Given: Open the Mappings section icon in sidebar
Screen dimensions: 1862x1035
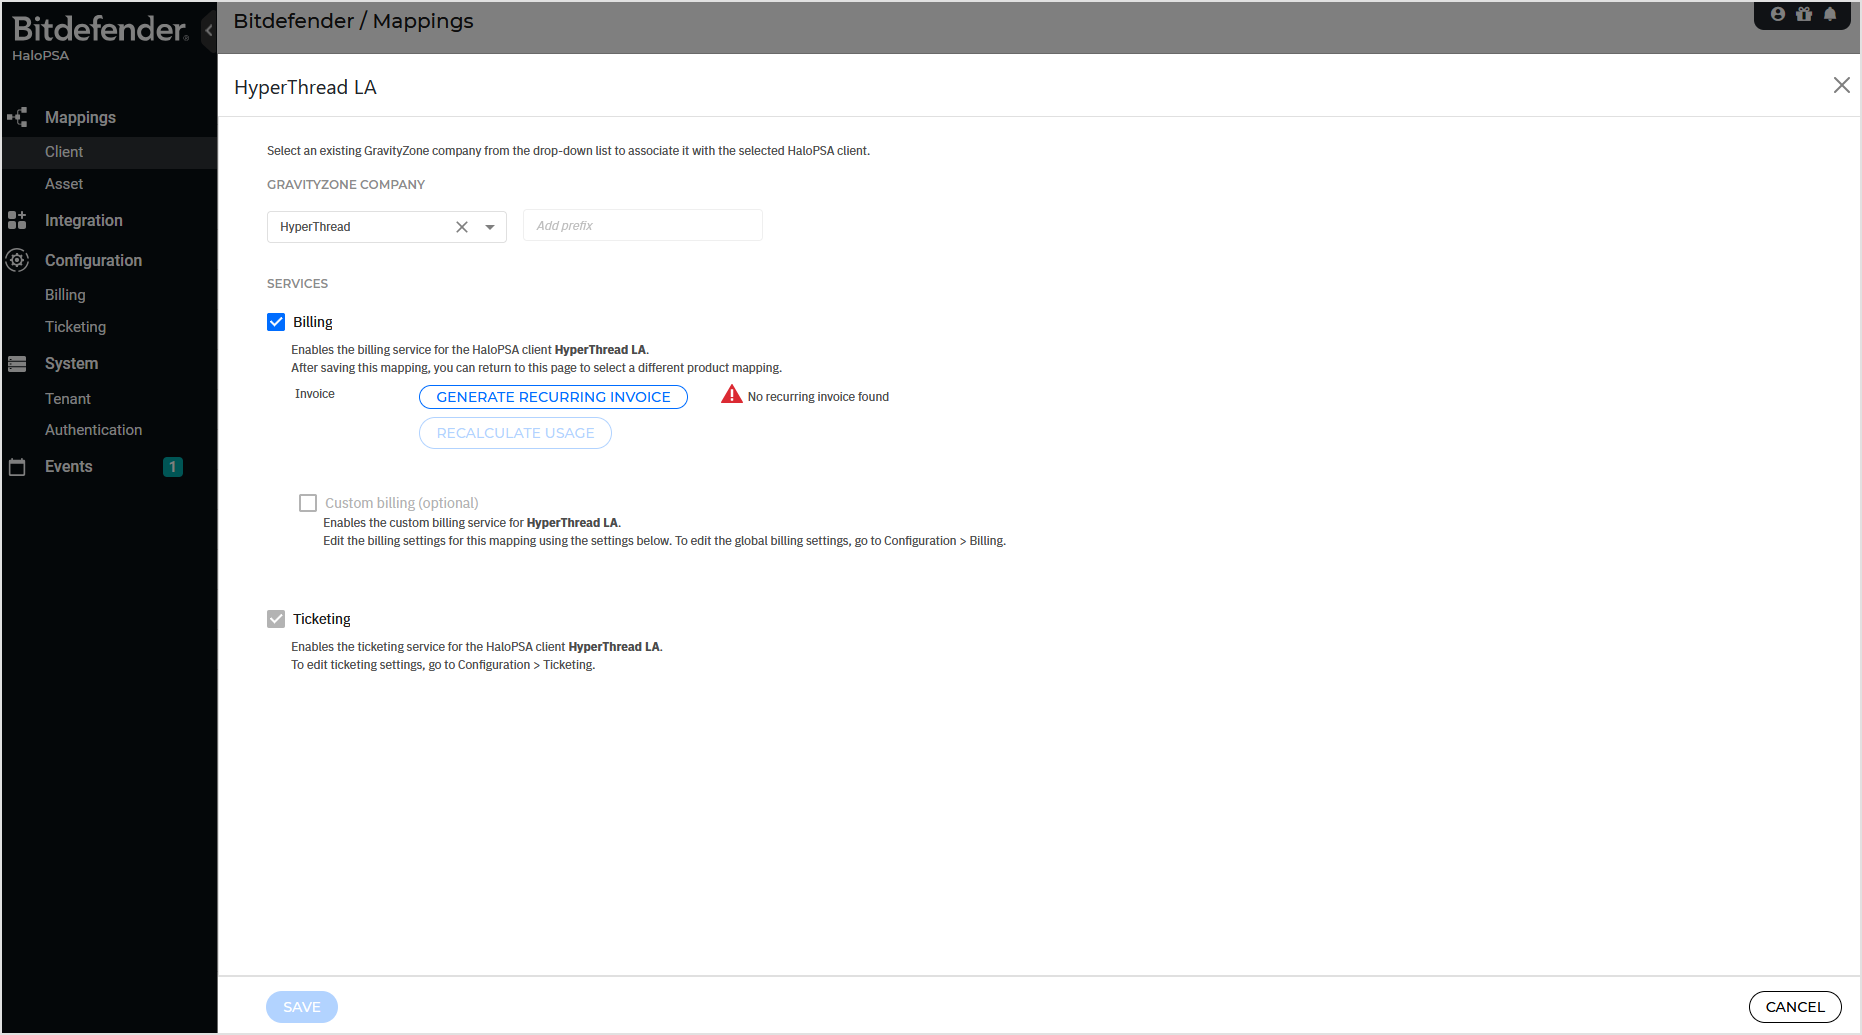Looking at the screenshot, I should tap(17, 117).
